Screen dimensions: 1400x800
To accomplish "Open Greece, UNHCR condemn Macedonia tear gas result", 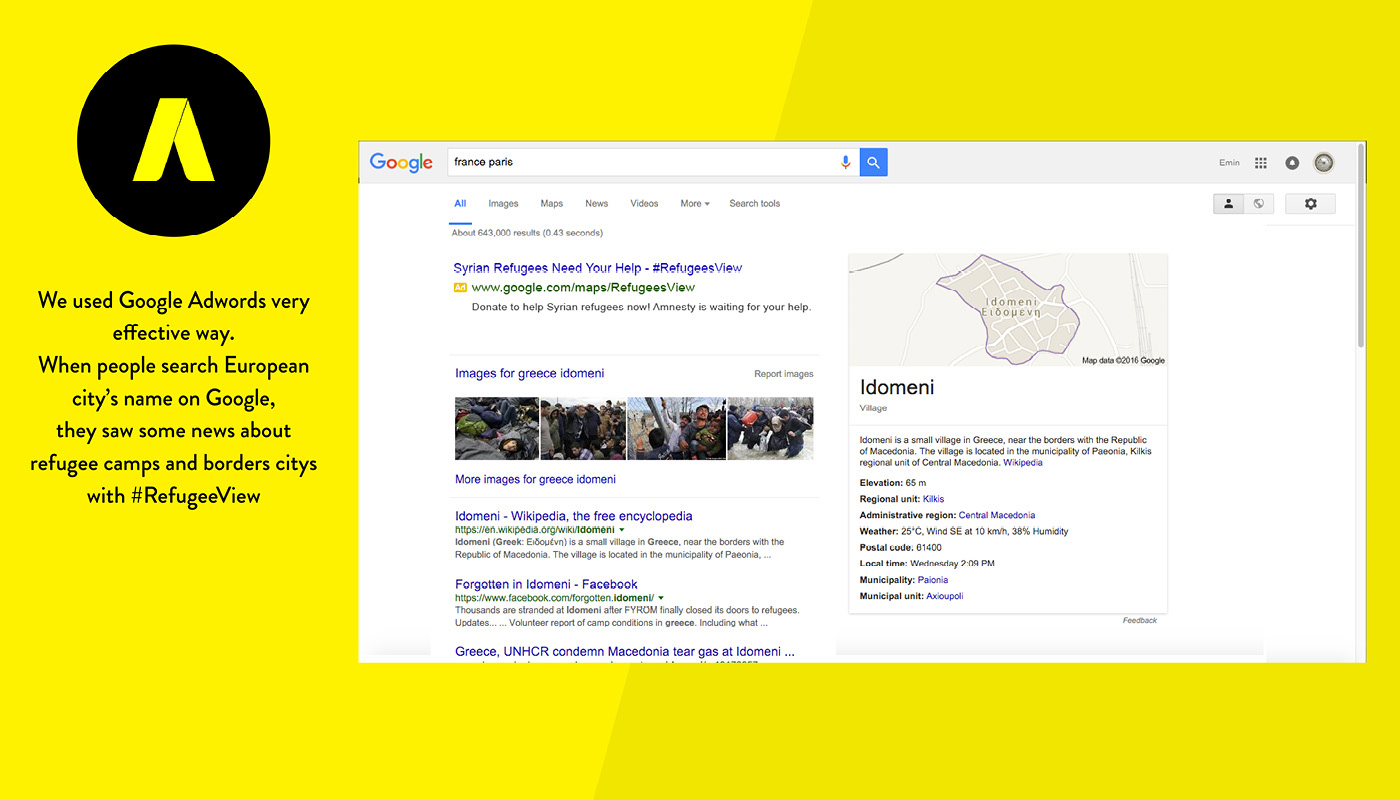I will 625,651.
